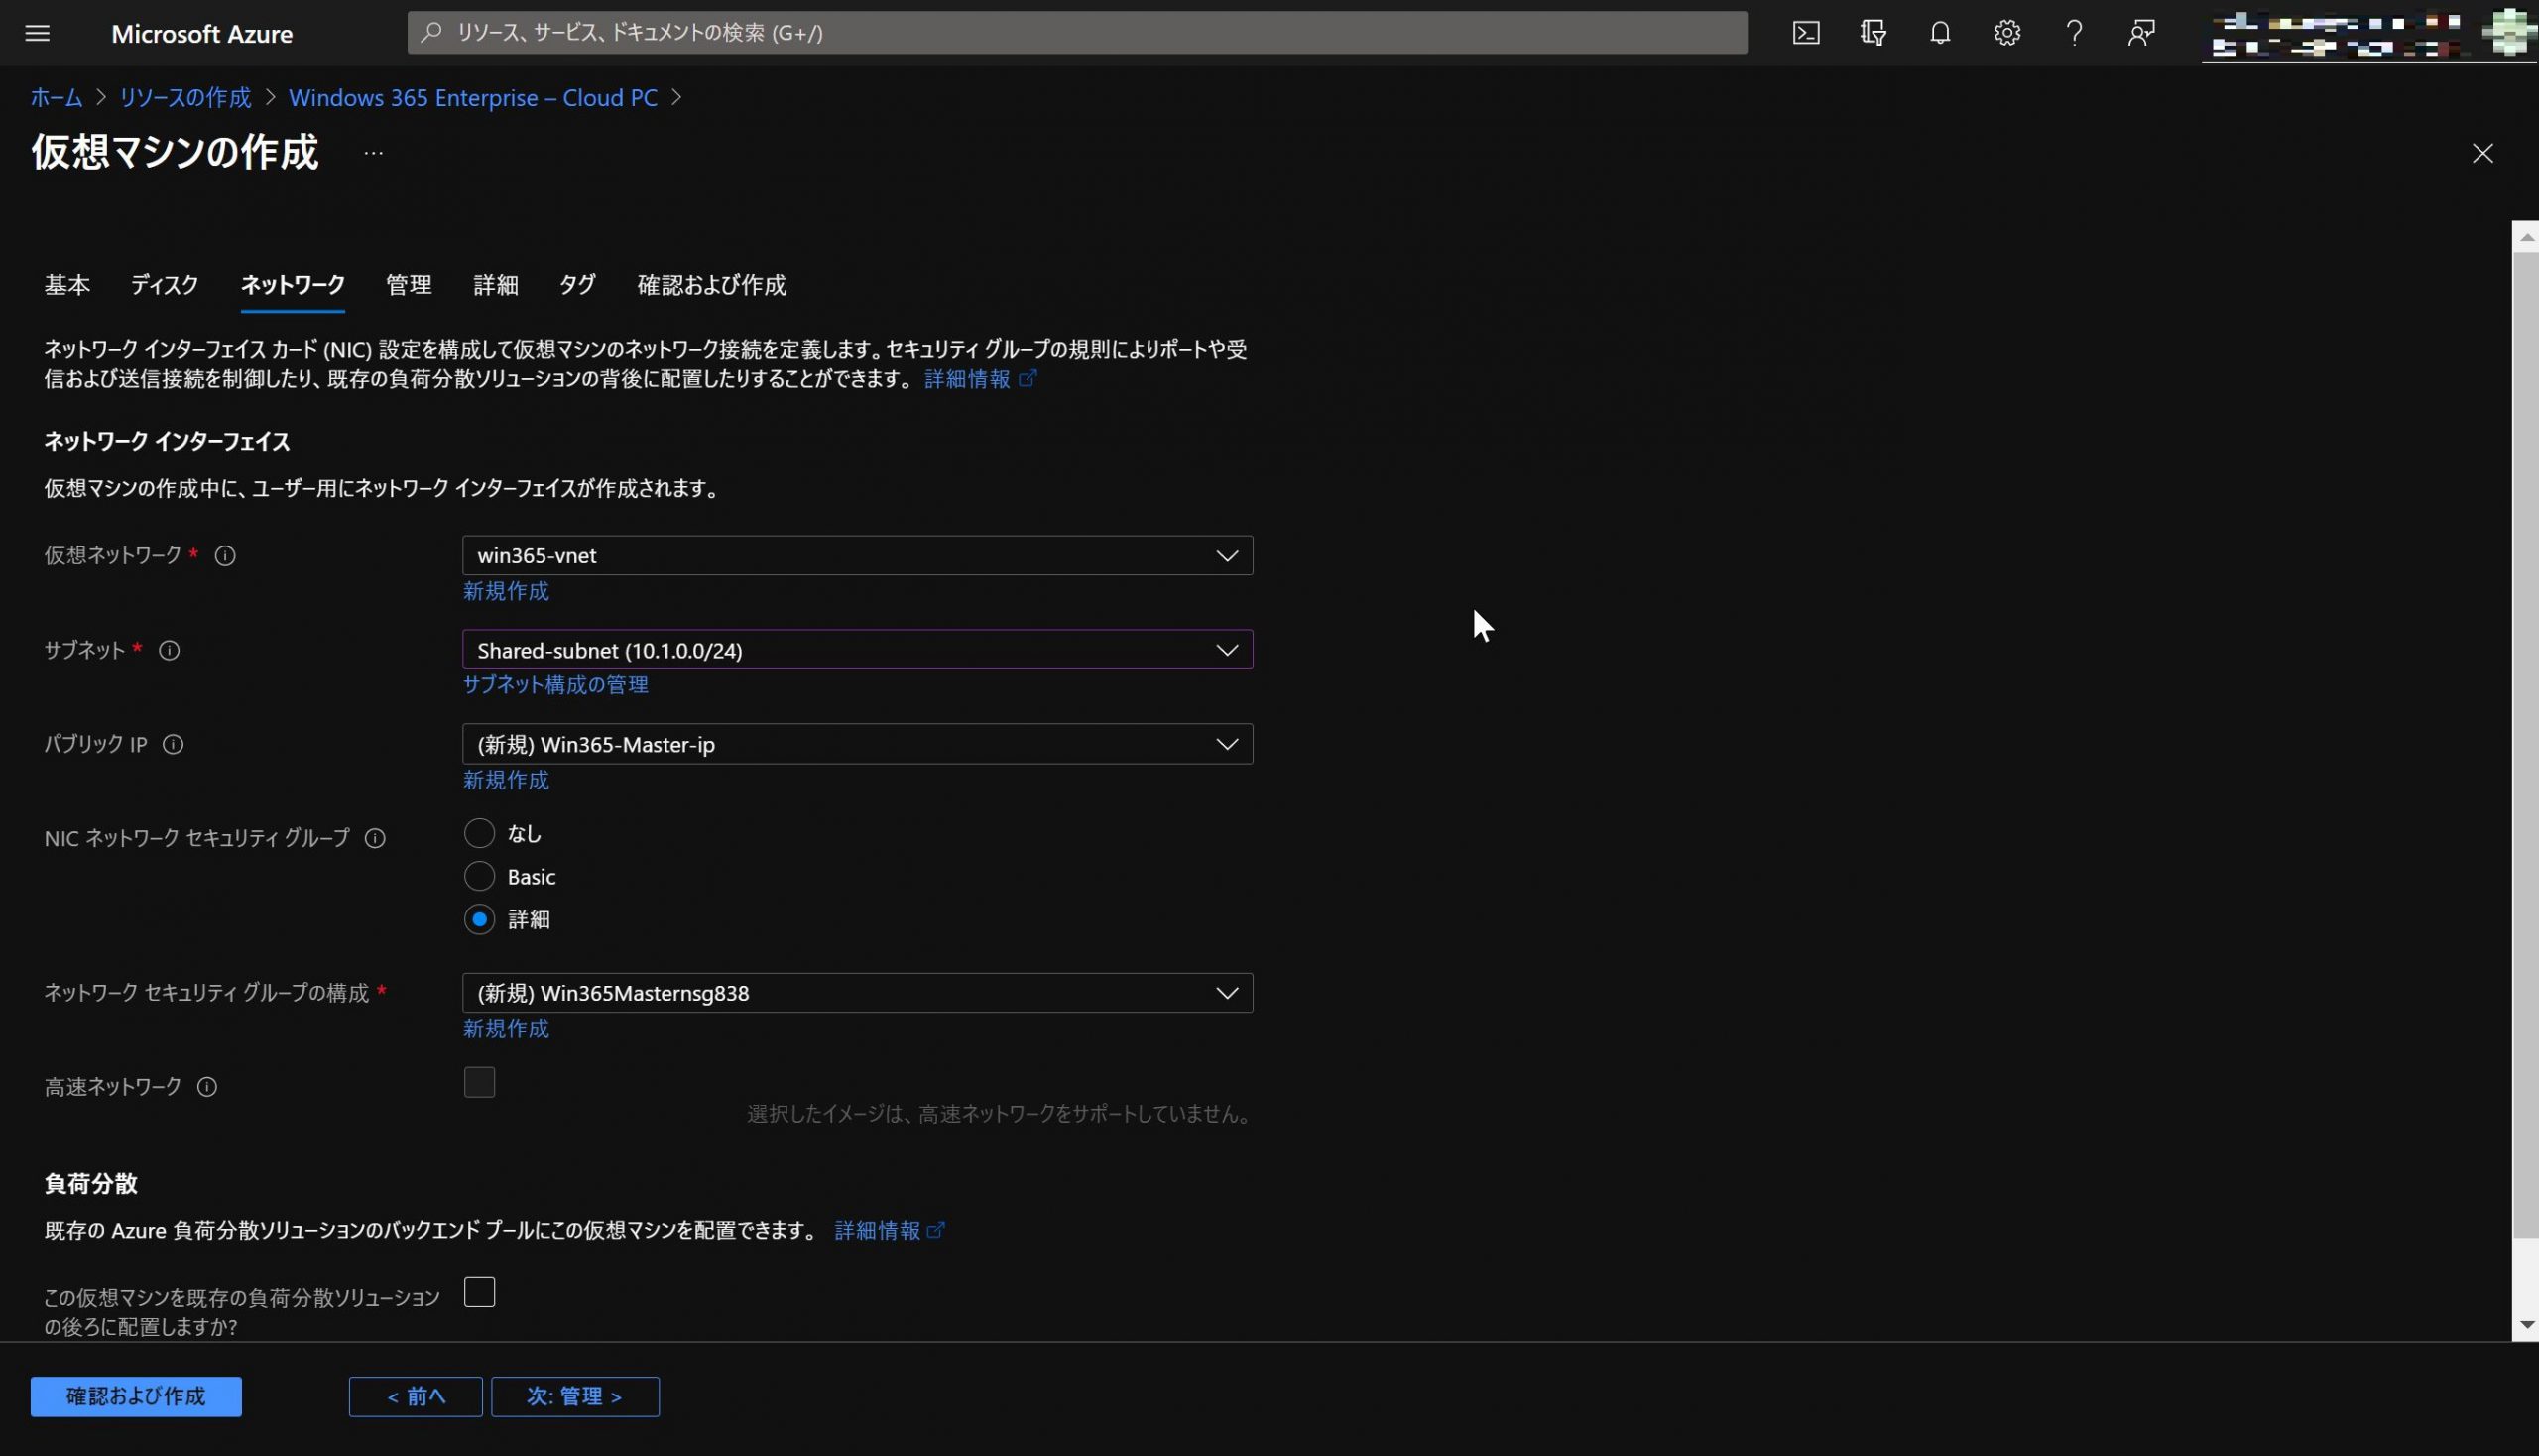2539x1456 pixels.
Task: Switch to the ディスク tab
Action: pyautogui.click(x=164, y=285)
